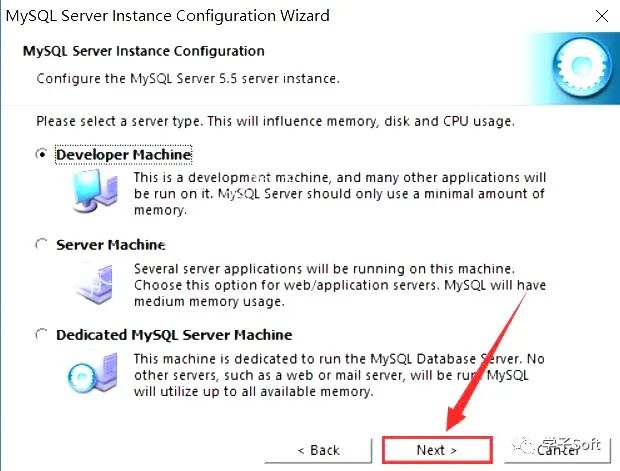Select the Developer Machine radio button

[x=42, y=154]
